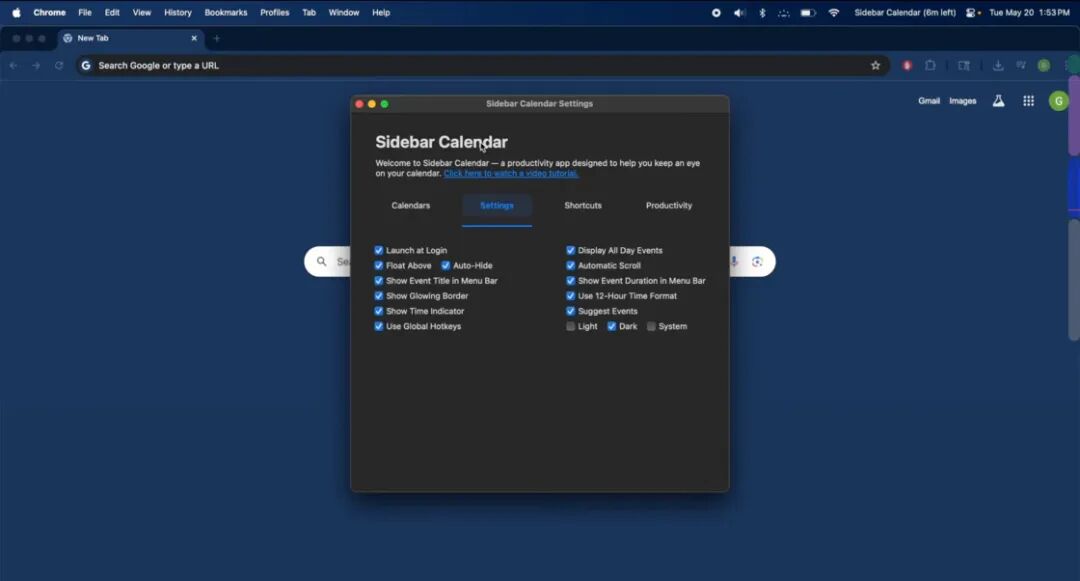Toggle Show Time Indicator checkbox
The image size is (1080, 581).
(378, 311)
